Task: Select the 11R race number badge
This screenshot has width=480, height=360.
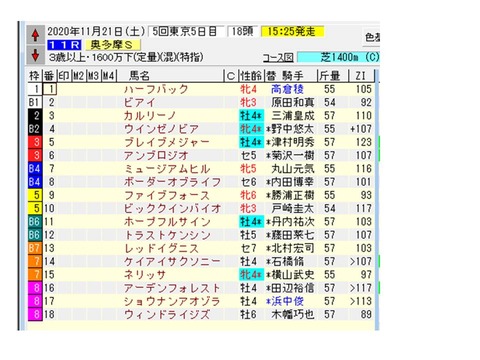Action: (64, 45)
